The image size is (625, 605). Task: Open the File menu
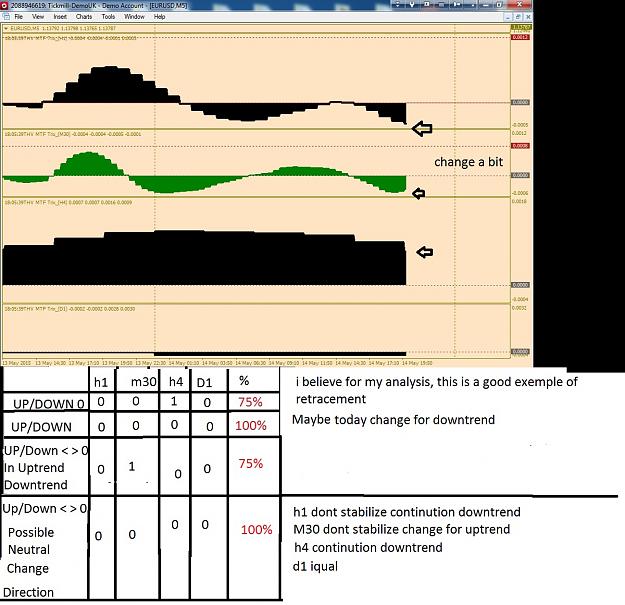[19, 17]
